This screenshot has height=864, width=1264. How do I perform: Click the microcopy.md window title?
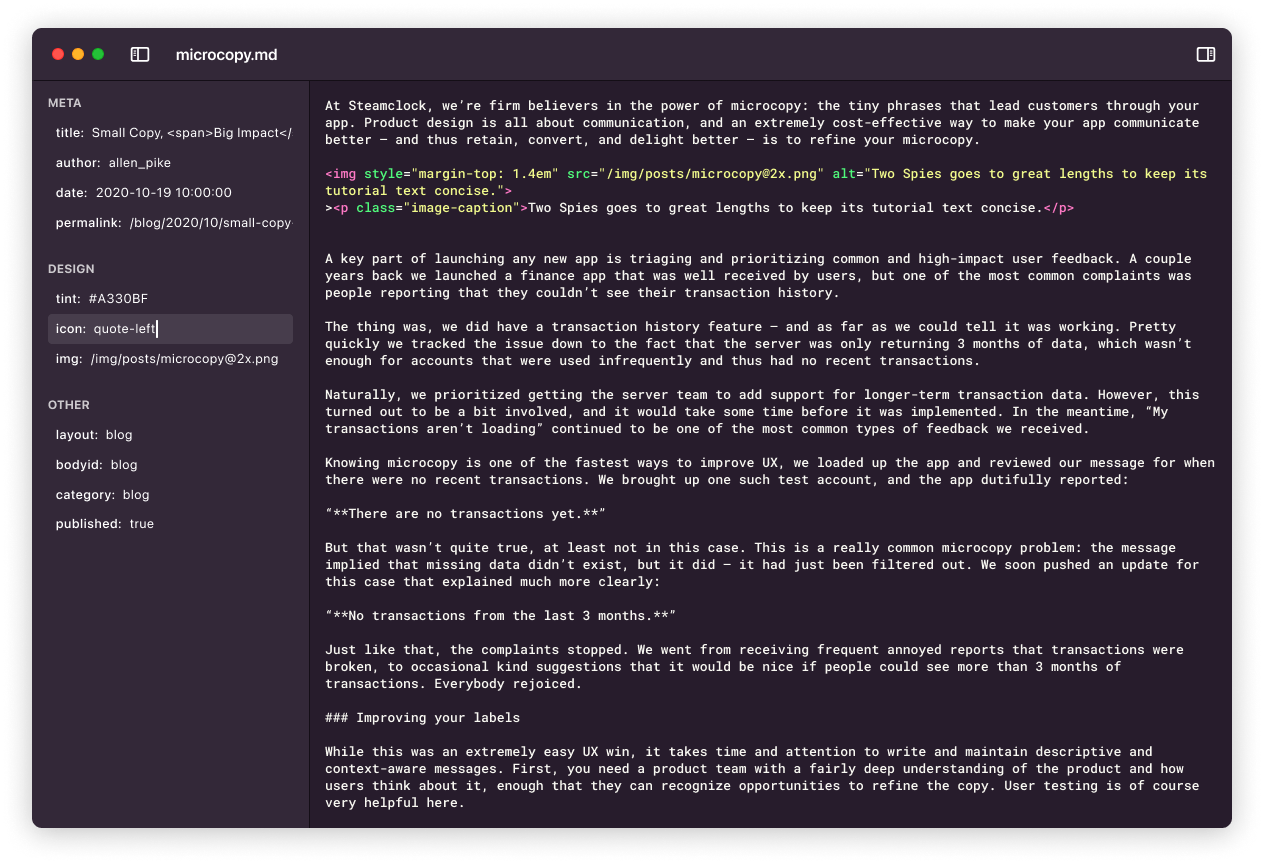pos(227,55)
